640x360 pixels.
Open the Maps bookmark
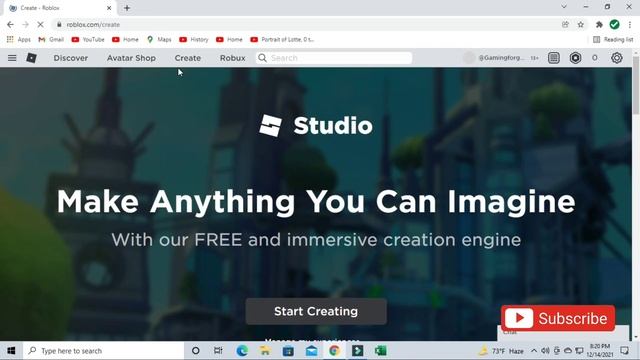point(159,40)
